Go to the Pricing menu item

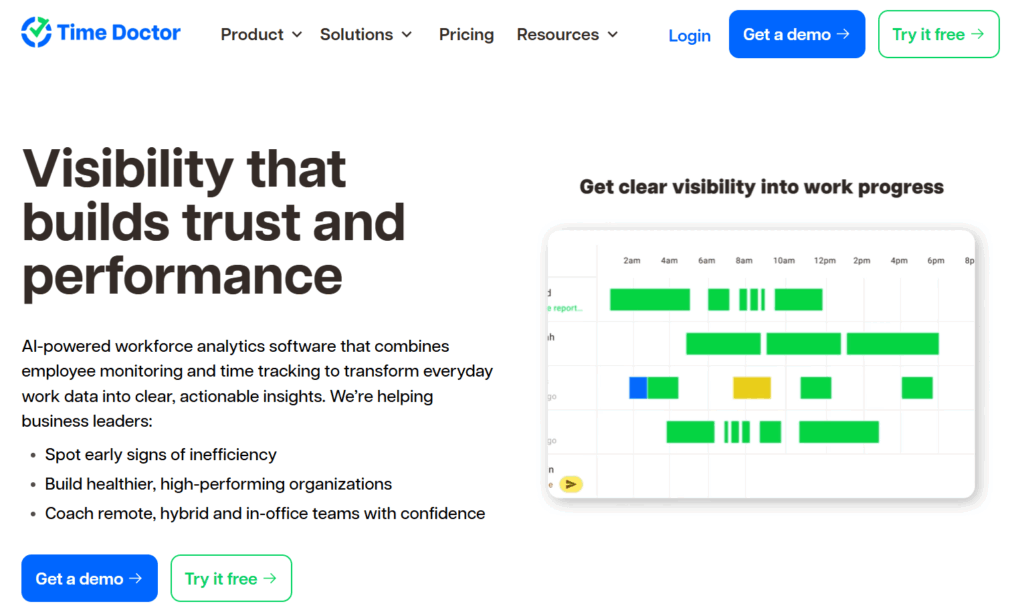click(466, 34)
